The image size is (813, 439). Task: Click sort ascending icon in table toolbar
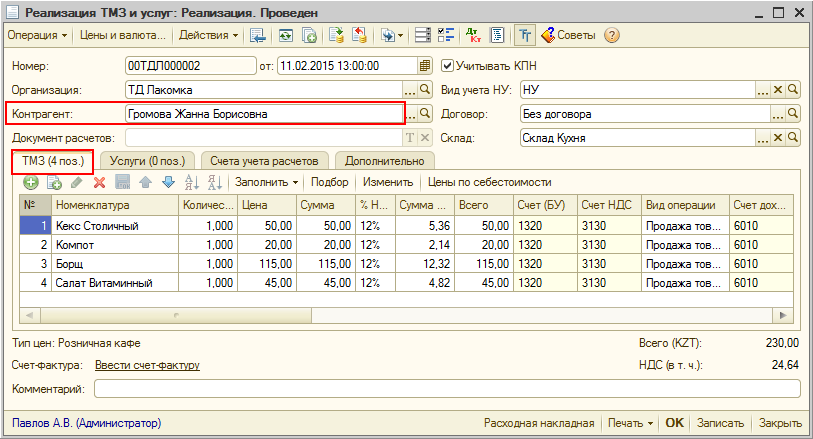(193, 182)
